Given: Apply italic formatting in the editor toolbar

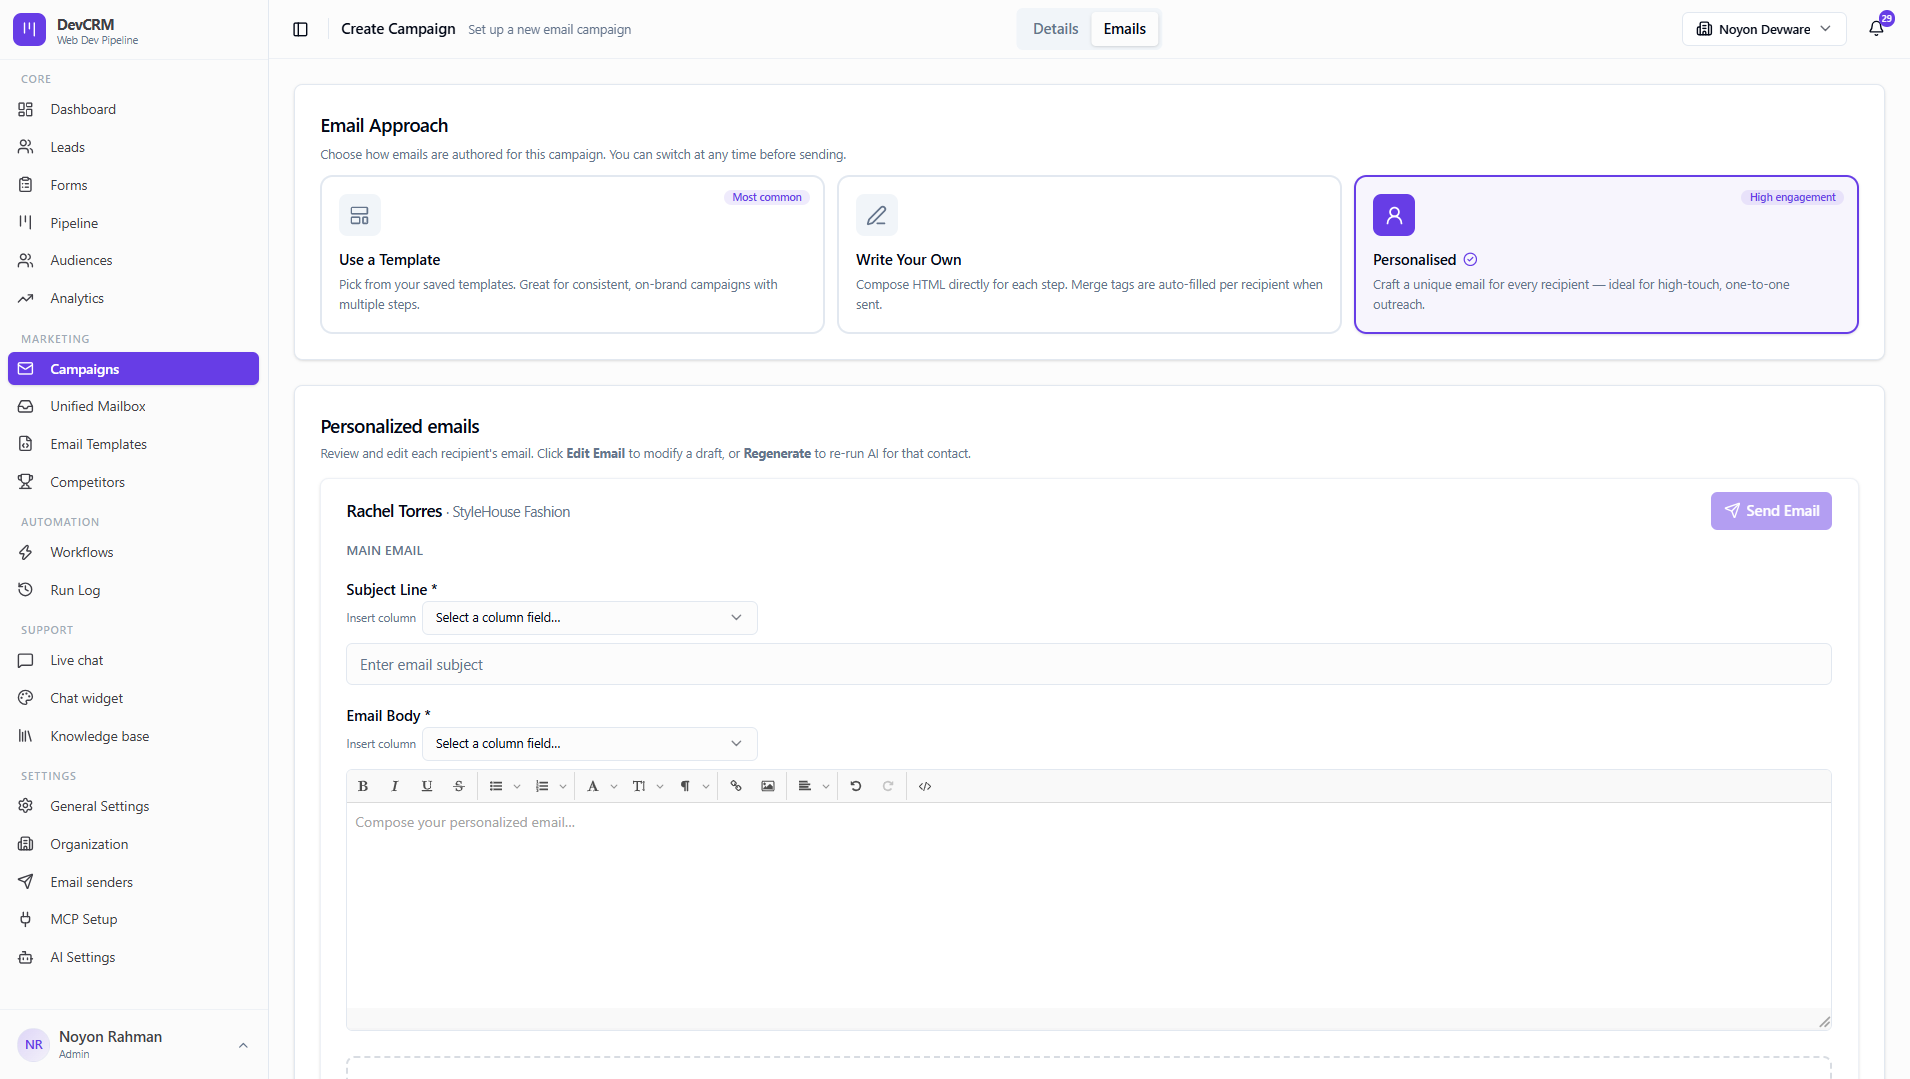Looking at the screenshot, I should point(395,786).
